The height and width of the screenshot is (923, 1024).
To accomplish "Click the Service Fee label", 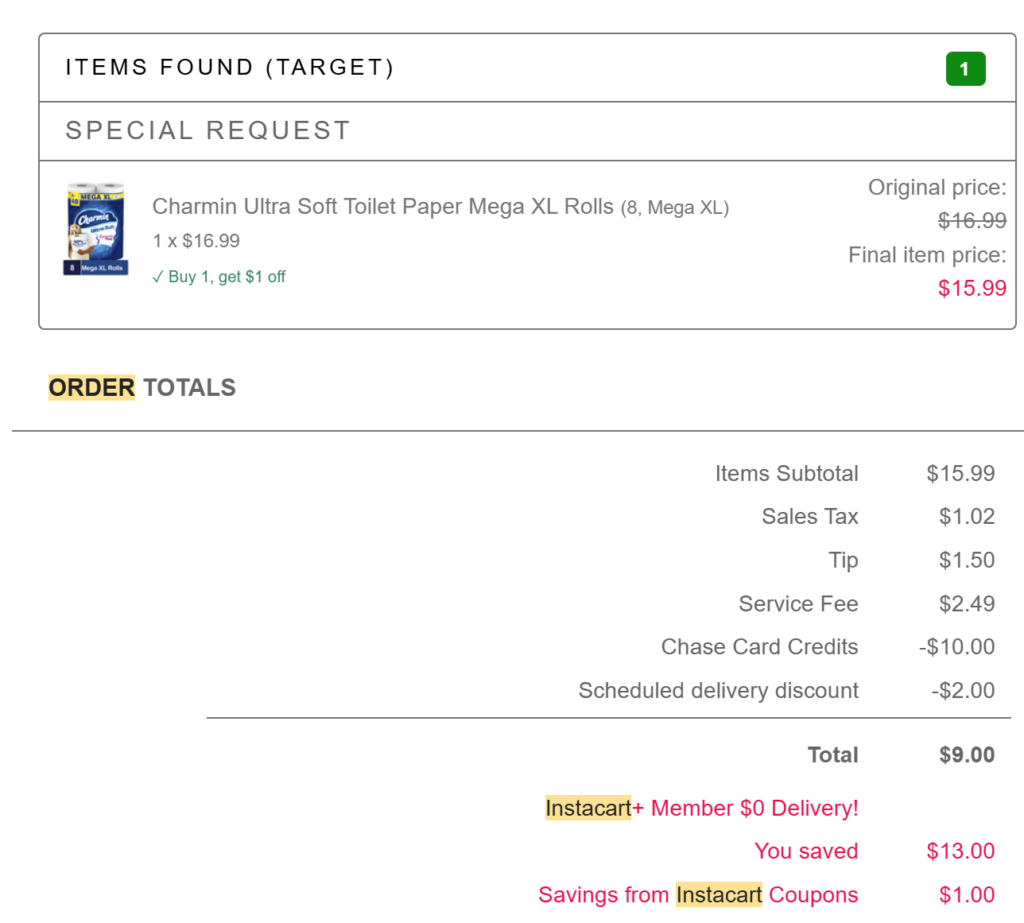I will [x=798, y=604].
